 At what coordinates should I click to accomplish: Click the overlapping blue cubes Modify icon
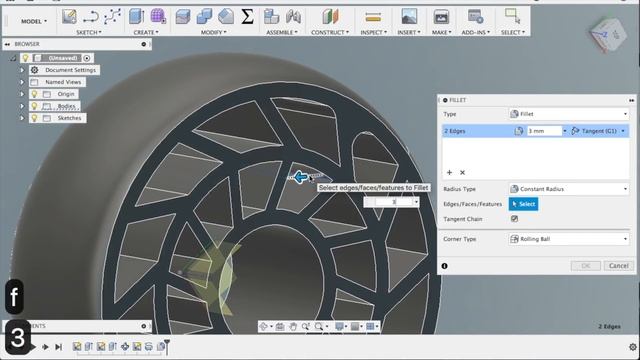[x=204, y=17]
